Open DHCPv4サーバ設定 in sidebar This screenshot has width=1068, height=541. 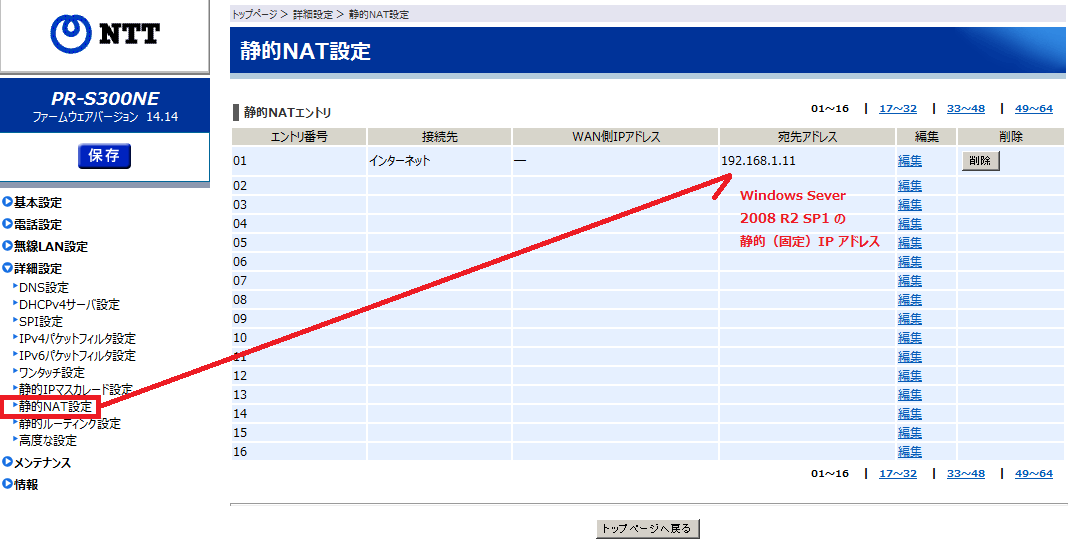point(69,305)
